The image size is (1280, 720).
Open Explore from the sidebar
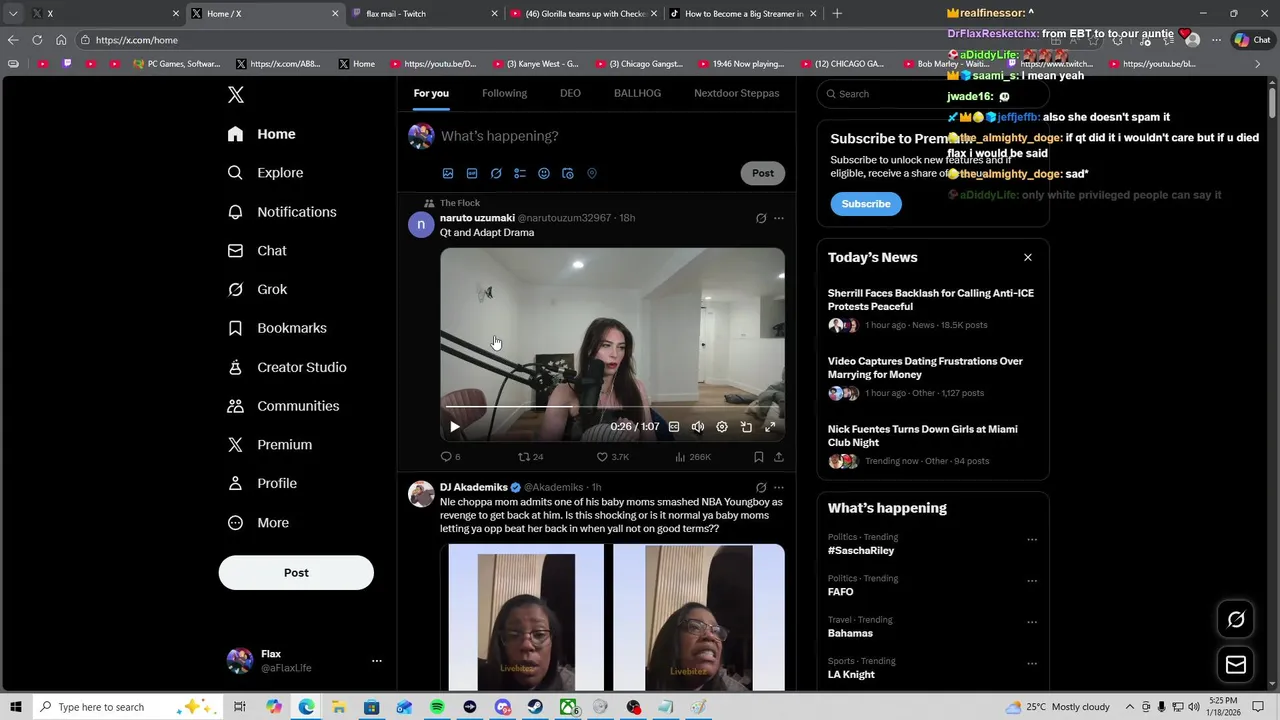(265, 173)
